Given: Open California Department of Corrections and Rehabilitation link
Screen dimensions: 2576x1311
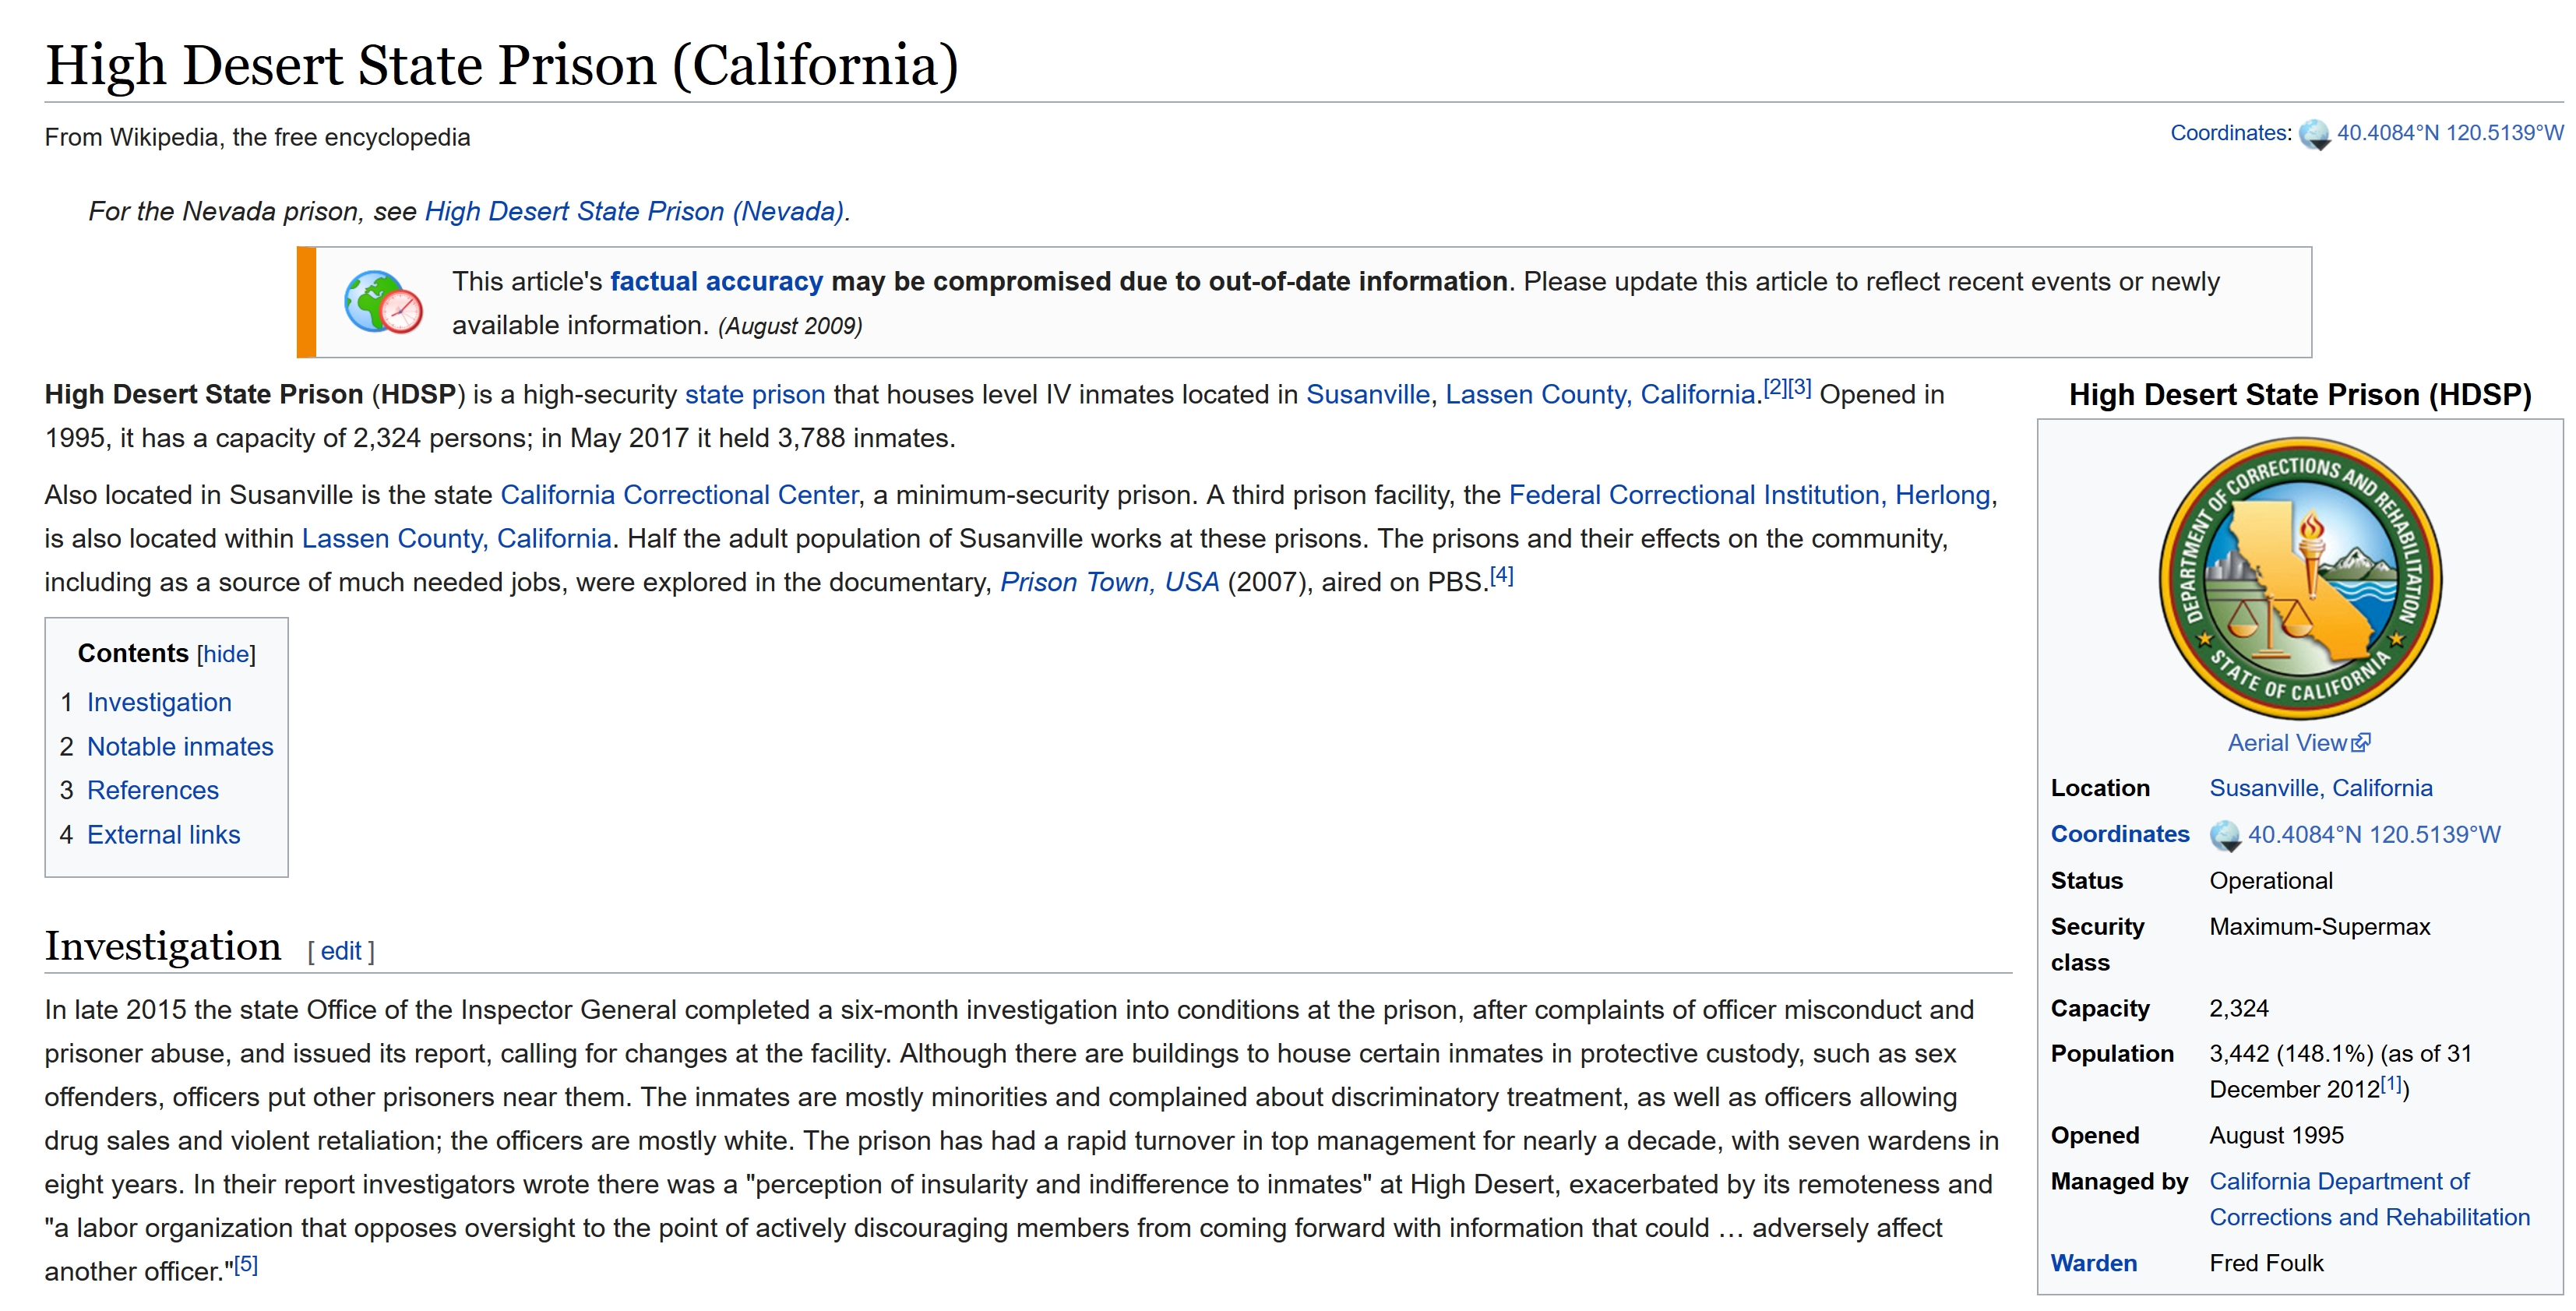Looking at the screenshot, I should click(2369, 1199).
